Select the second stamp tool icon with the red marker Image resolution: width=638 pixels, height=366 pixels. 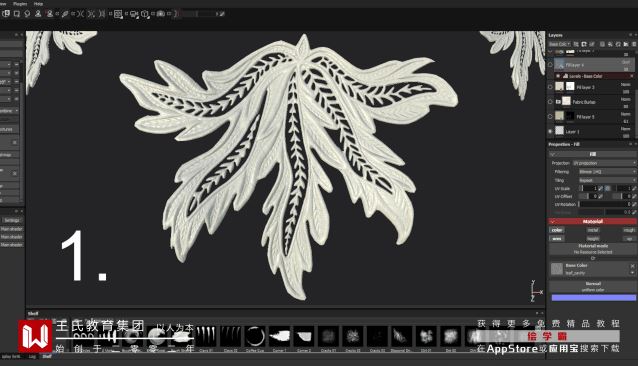[50, 14]
